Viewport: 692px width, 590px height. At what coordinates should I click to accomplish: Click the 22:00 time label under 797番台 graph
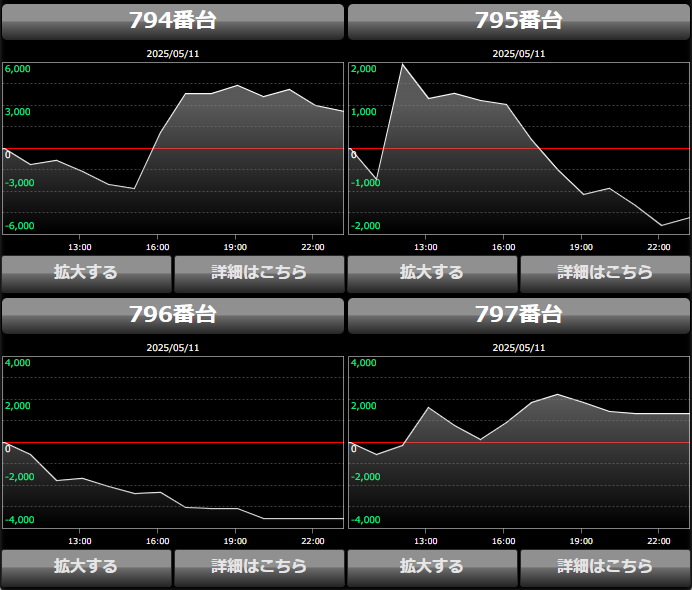point(659,541)
